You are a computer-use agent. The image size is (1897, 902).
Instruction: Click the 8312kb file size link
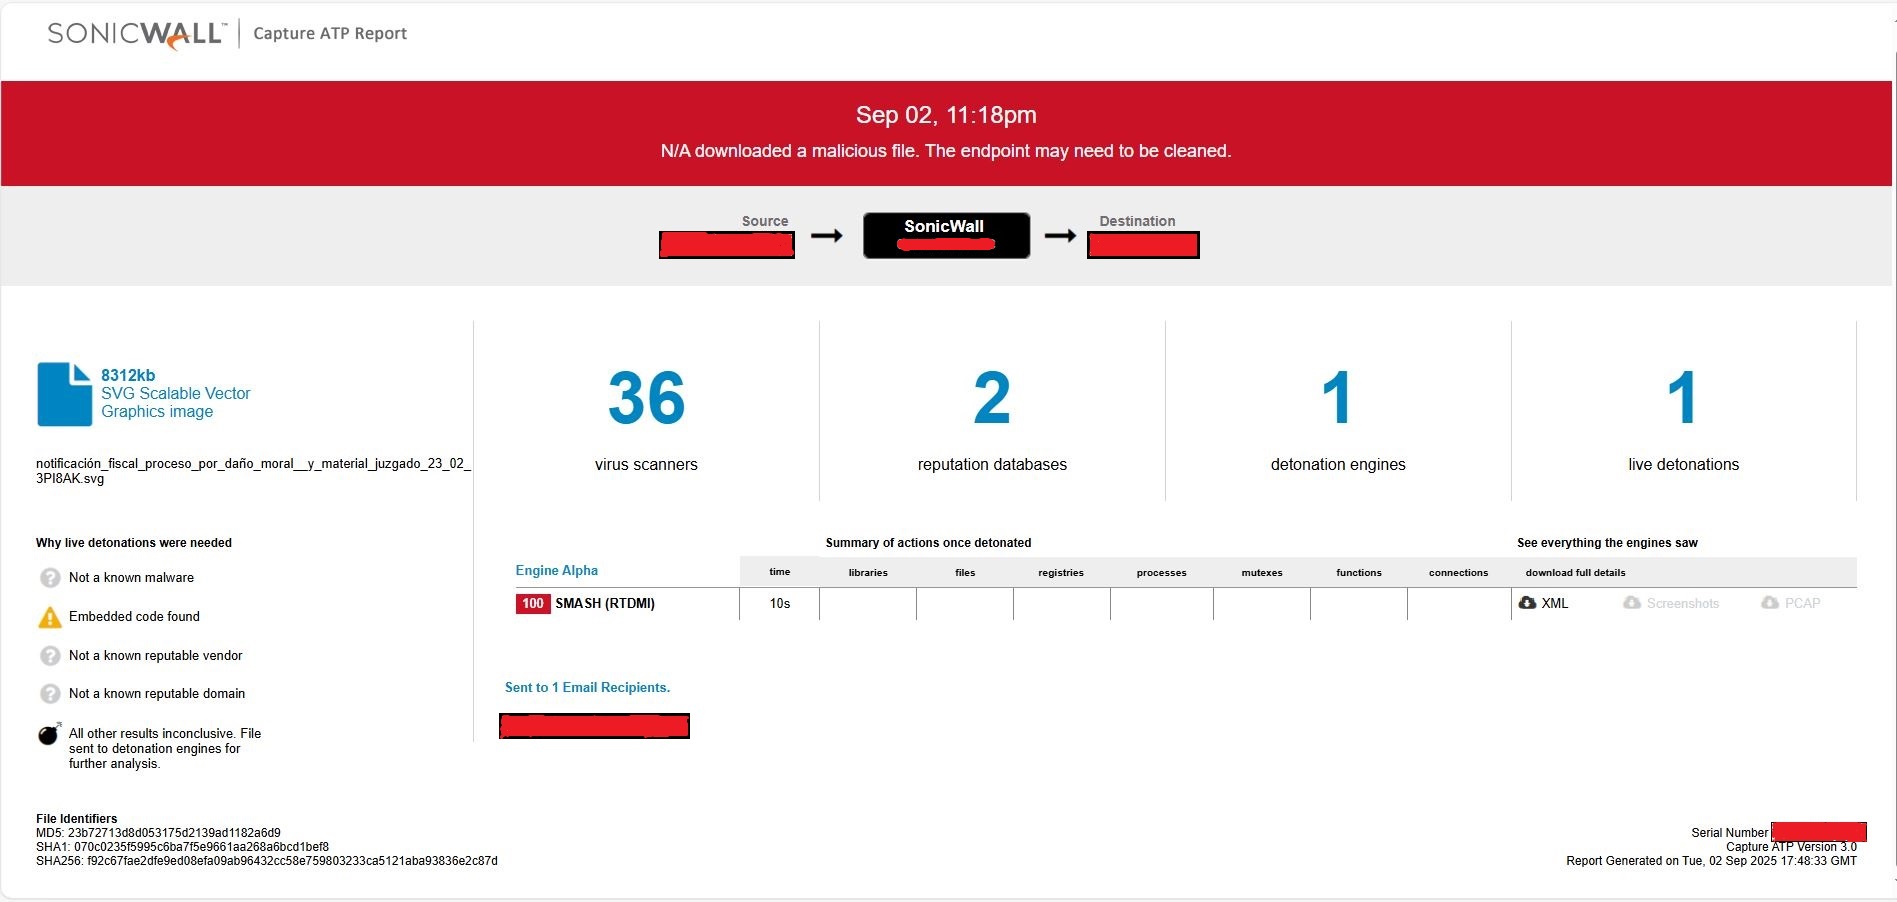128,375
